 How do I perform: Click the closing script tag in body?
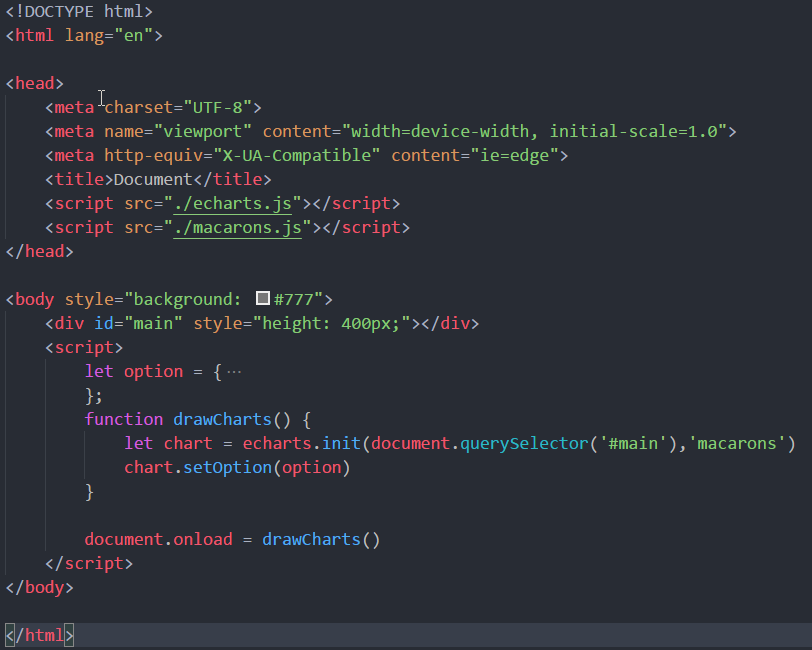click(x=89, y=564)
